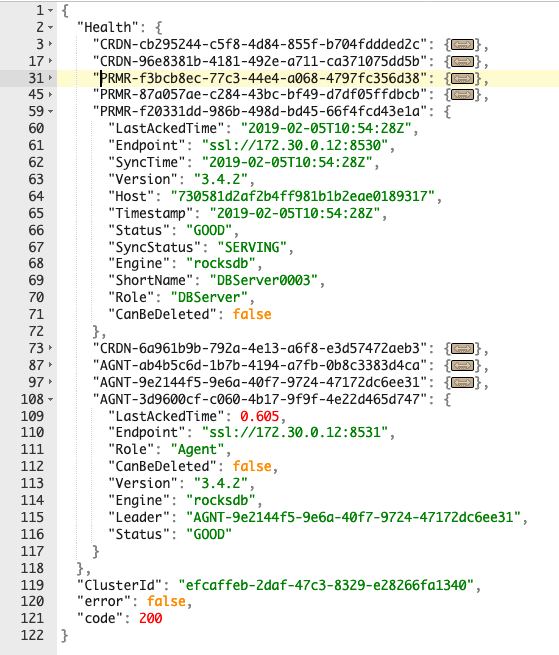Unfold line 3 gutter arrow
This screenshot has width=559, height=655.
point(51,43)
